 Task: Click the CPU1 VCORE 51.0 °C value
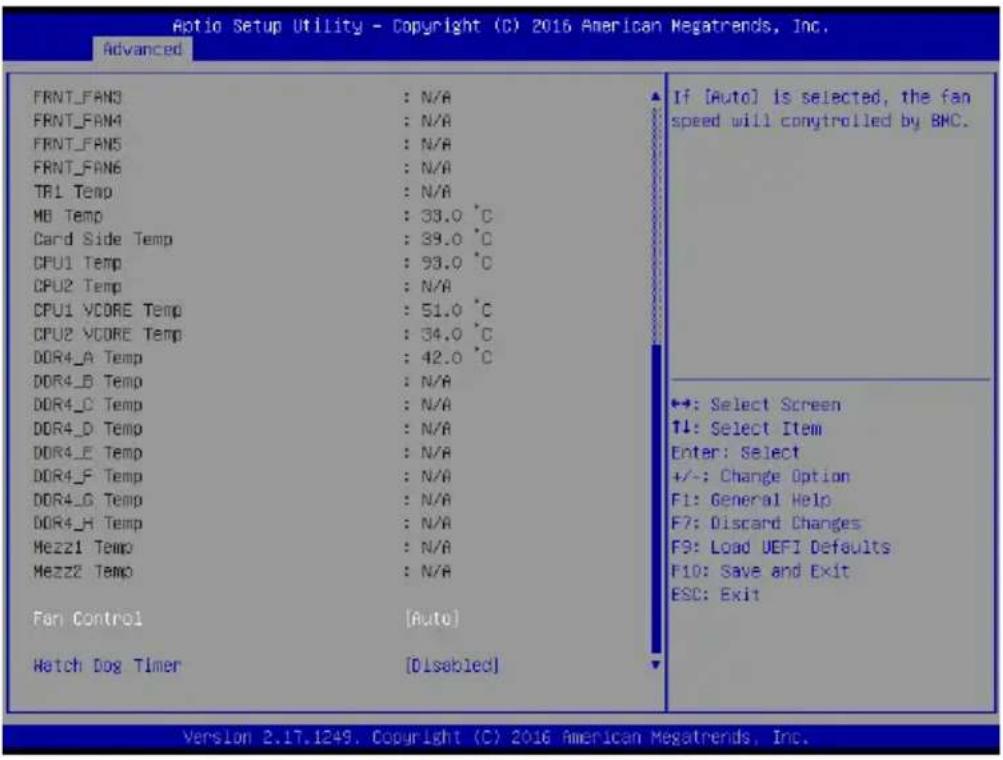tap(457, 310)
